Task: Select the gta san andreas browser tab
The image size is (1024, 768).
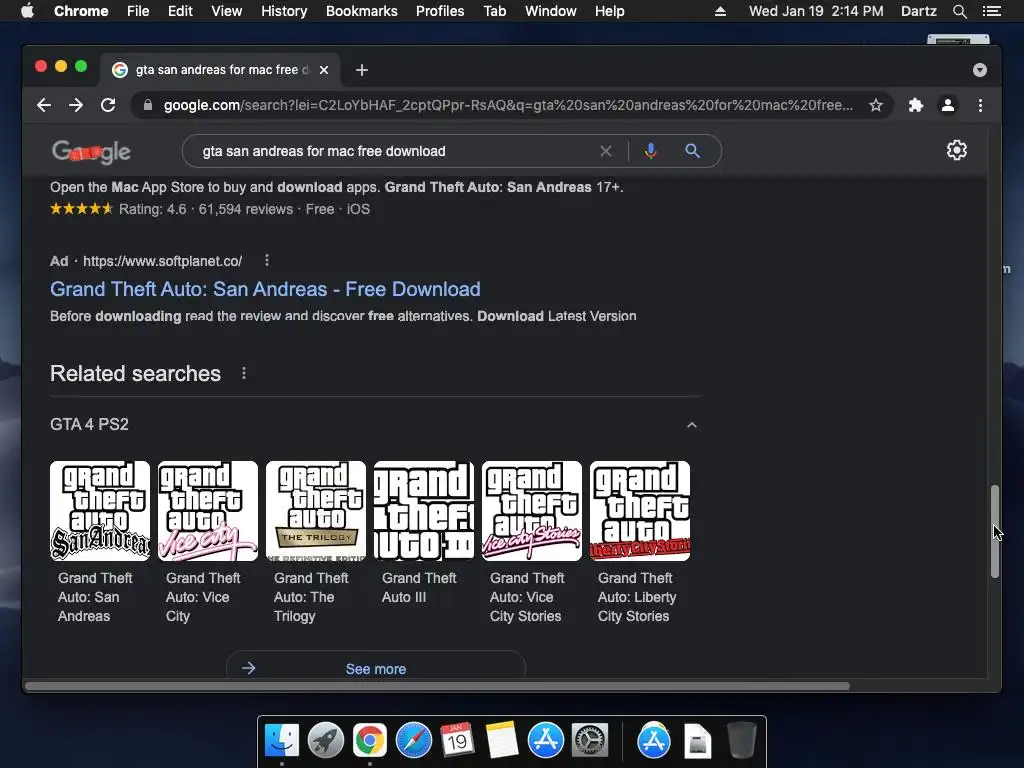Action: (220, 70)
